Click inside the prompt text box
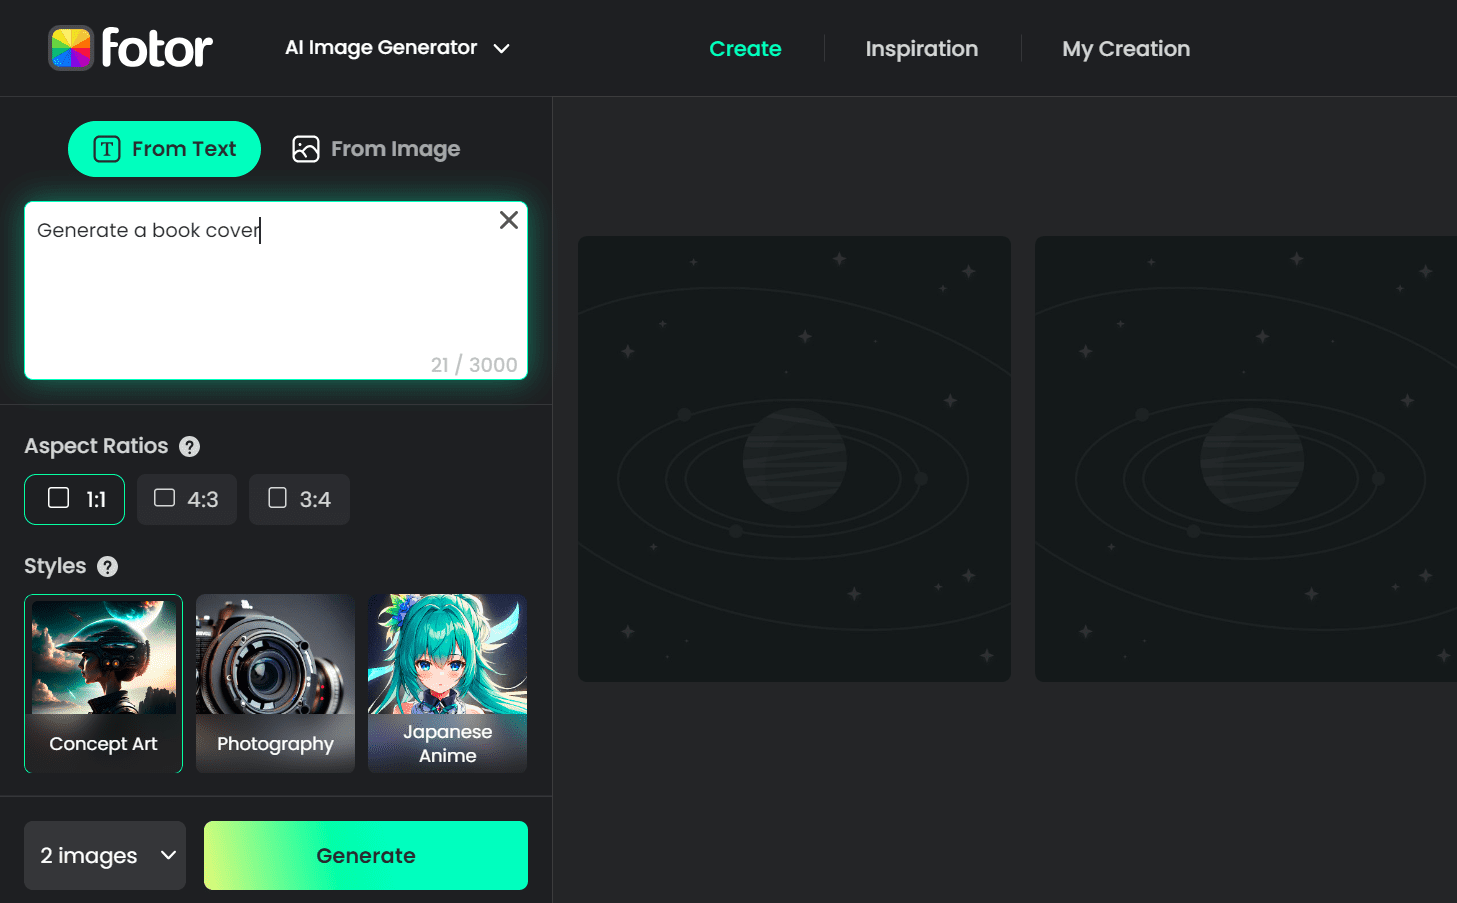The width and height of the screenshot is (1457, 903). click(276, 291)
